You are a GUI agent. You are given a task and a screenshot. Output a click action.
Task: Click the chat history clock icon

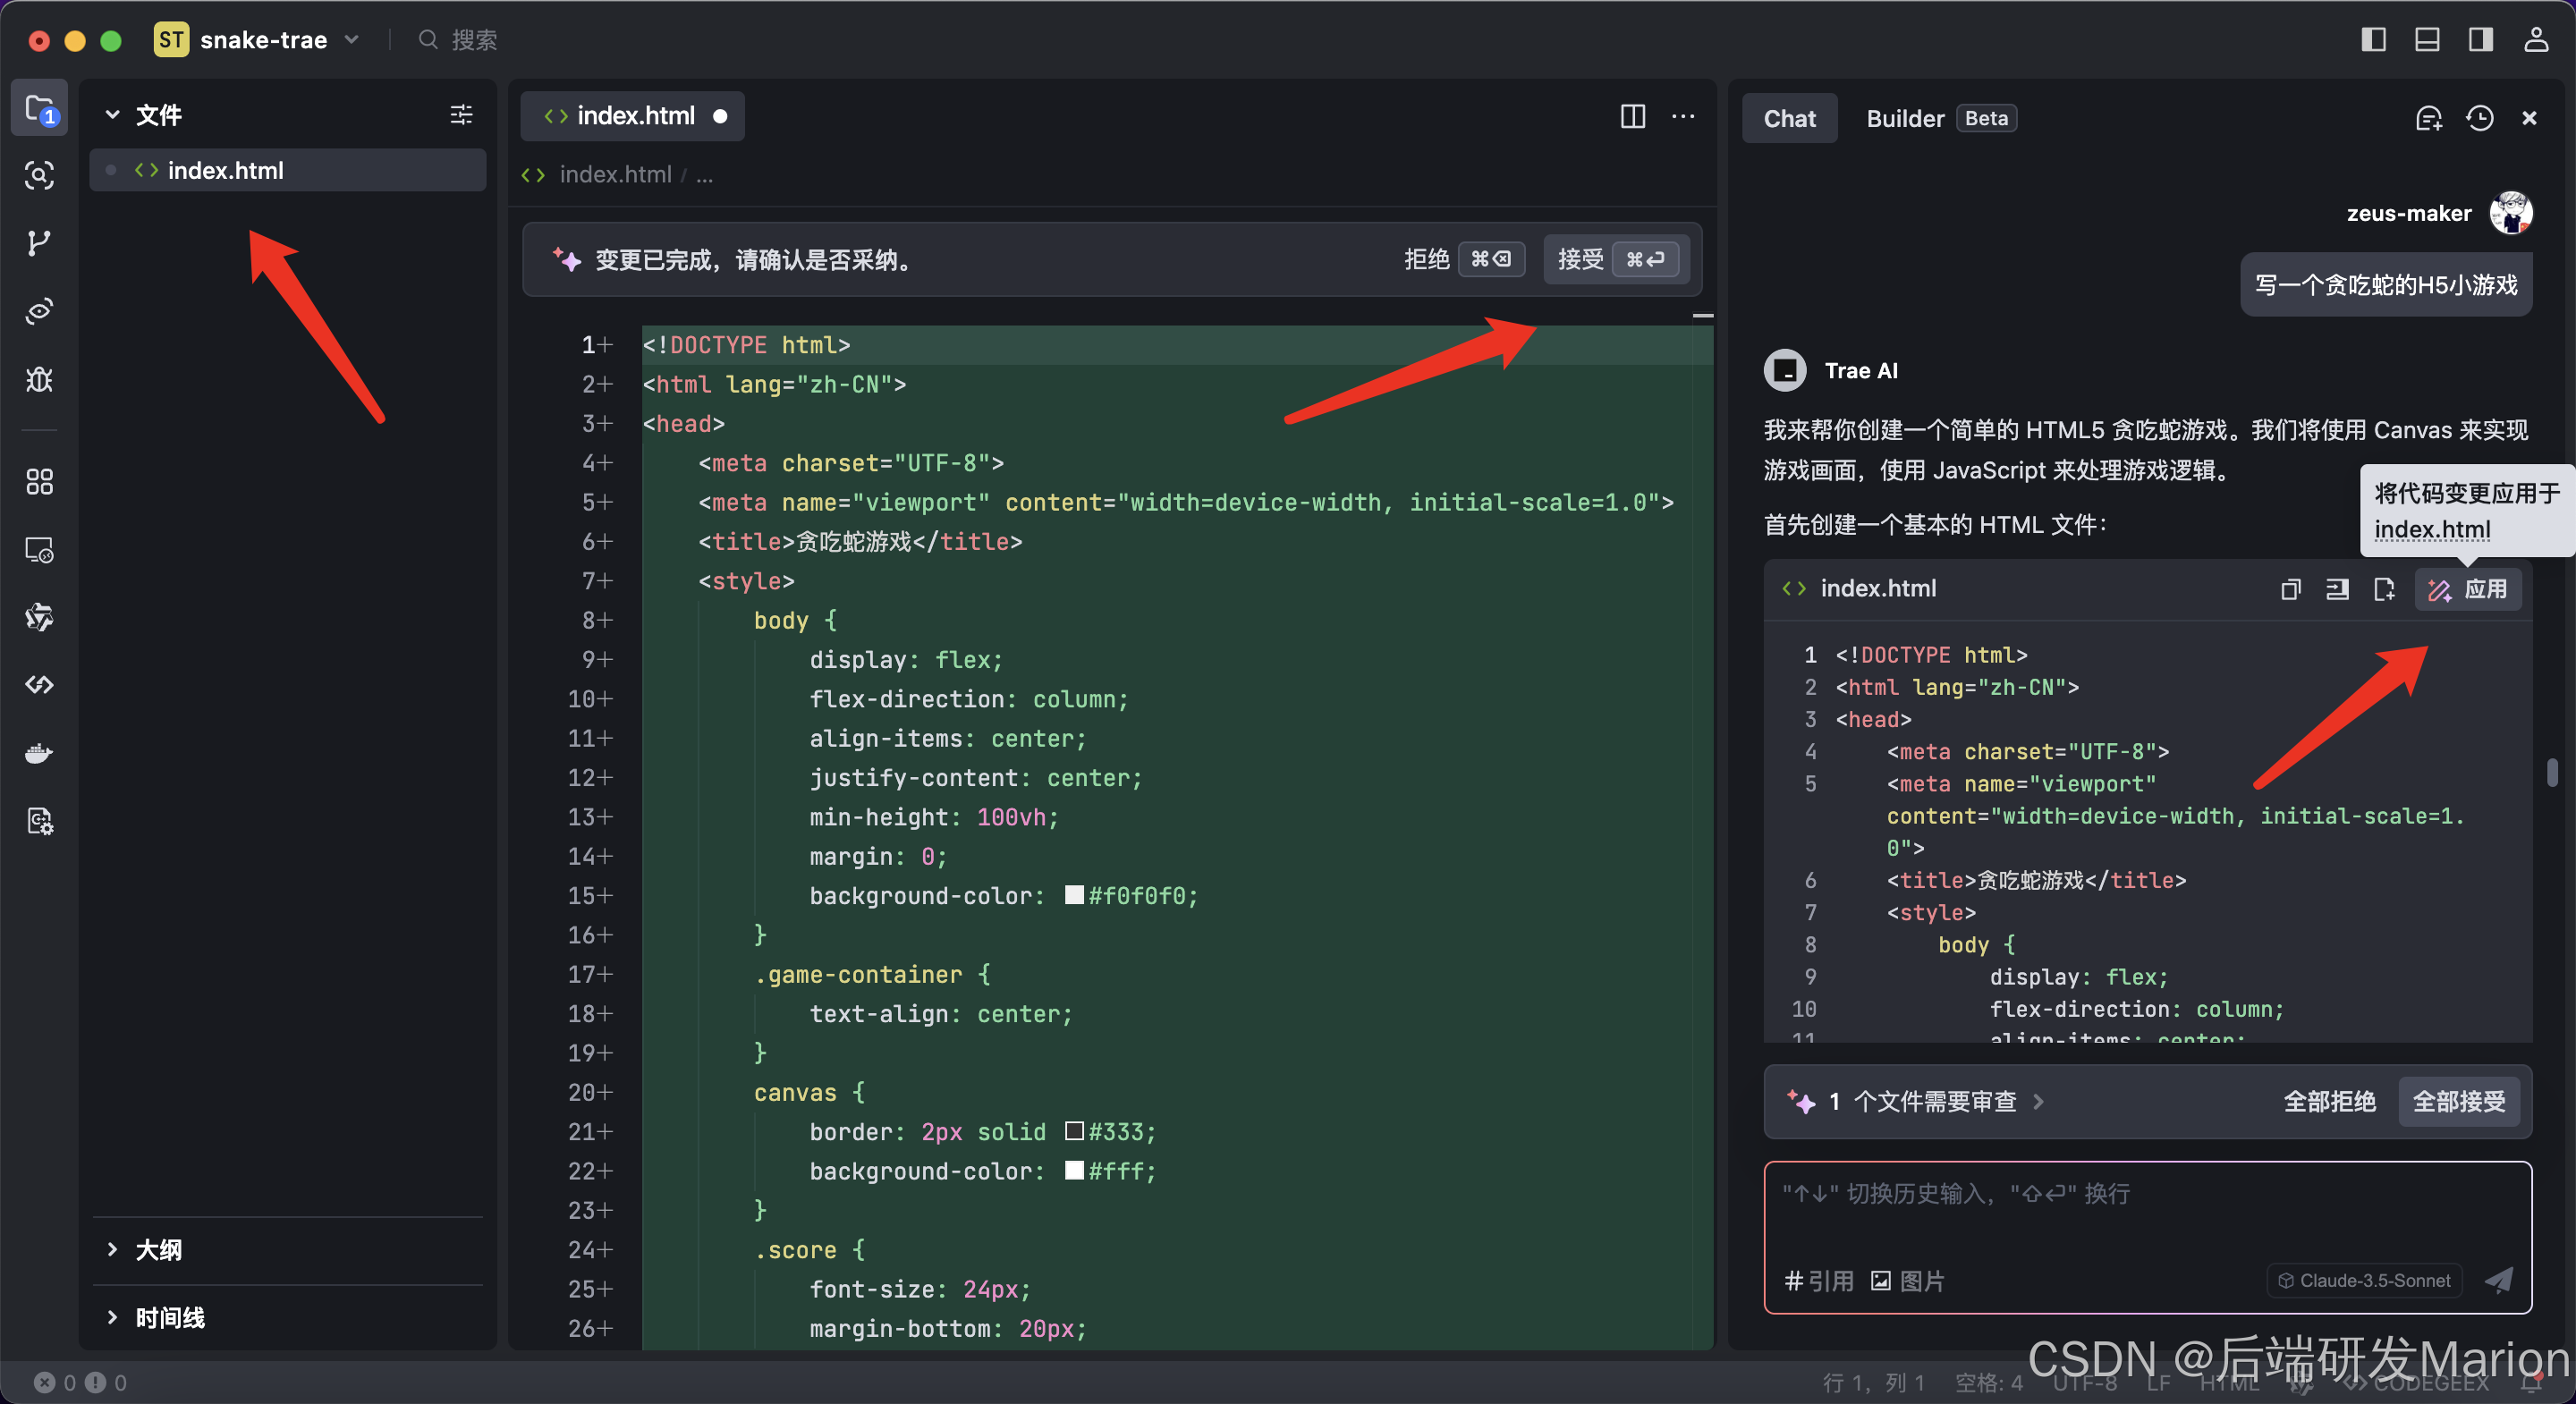coord(2480,118)
